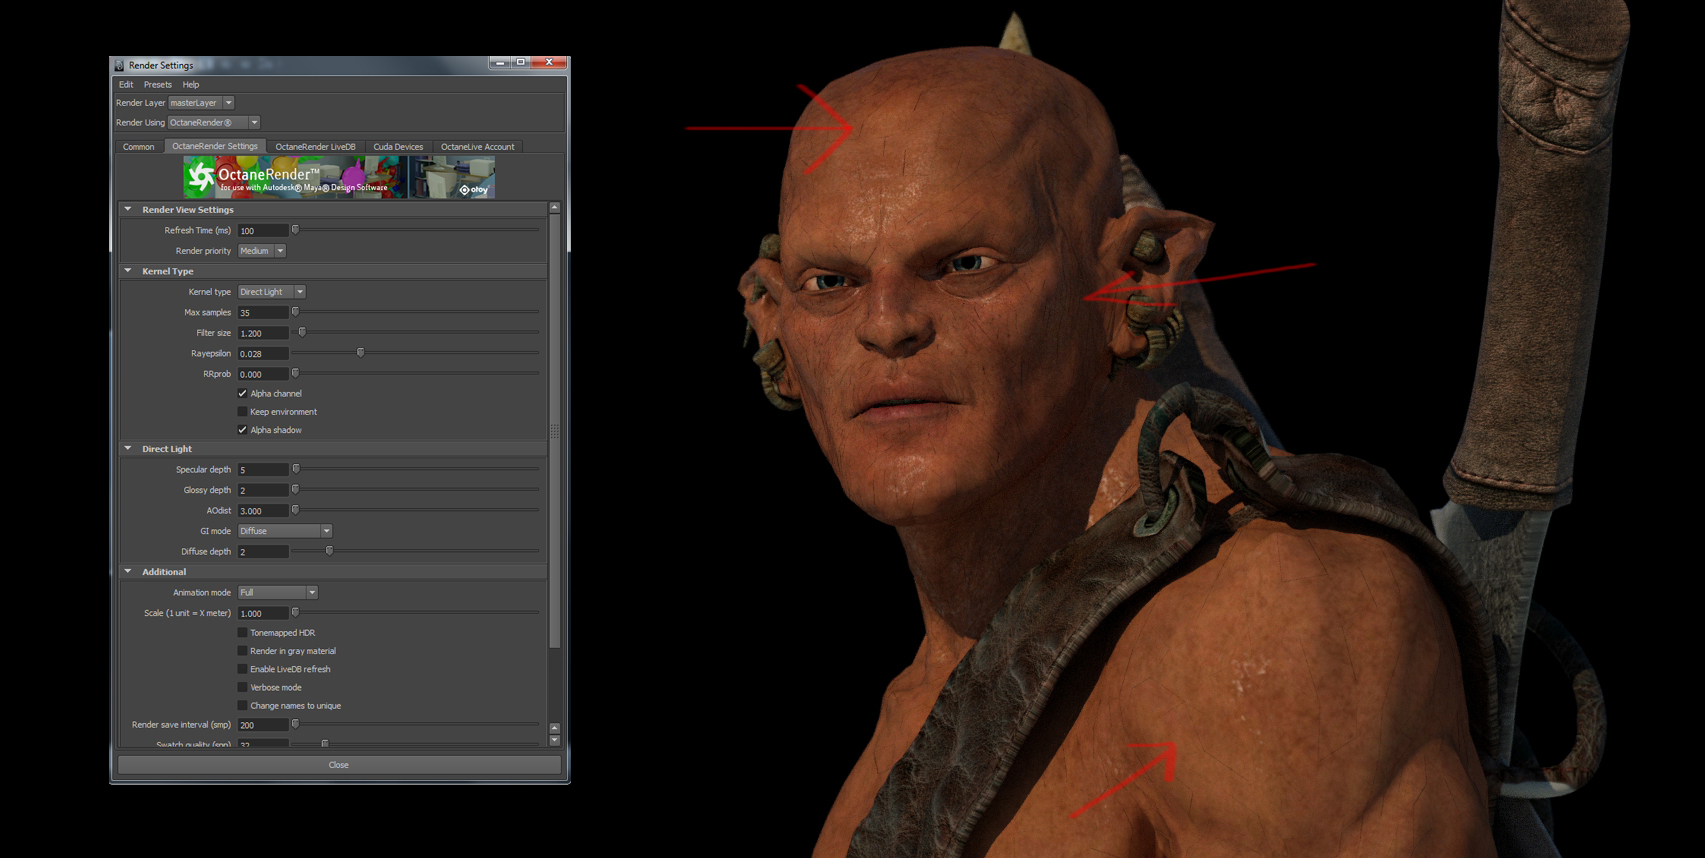Click the Specular depth slider handle
Image resolution: width=1705 pixels, height=858 pixels.
[x=296, y=469]
